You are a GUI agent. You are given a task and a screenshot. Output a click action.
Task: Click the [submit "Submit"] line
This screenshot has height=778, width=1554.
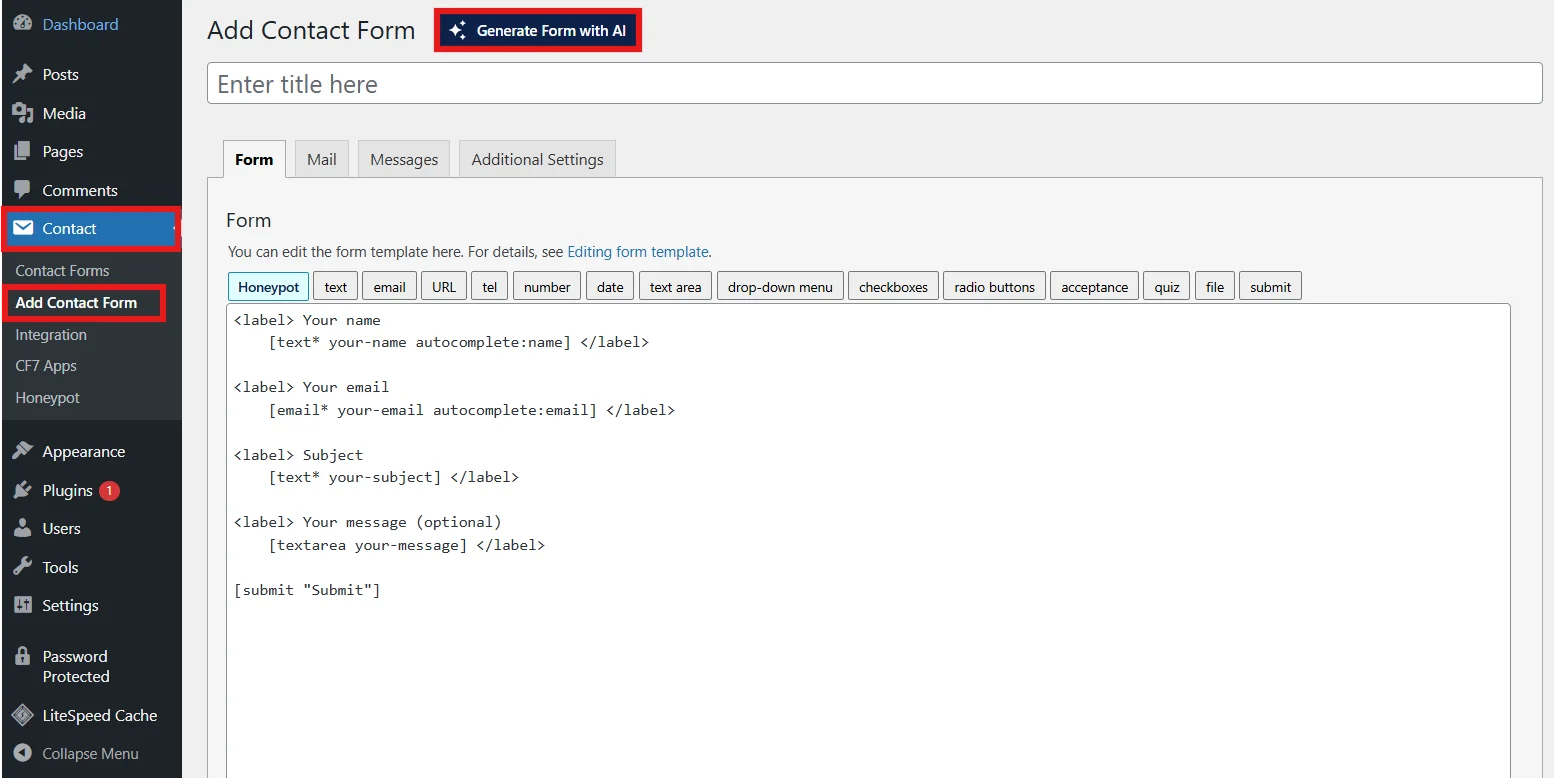pos(307,590)
